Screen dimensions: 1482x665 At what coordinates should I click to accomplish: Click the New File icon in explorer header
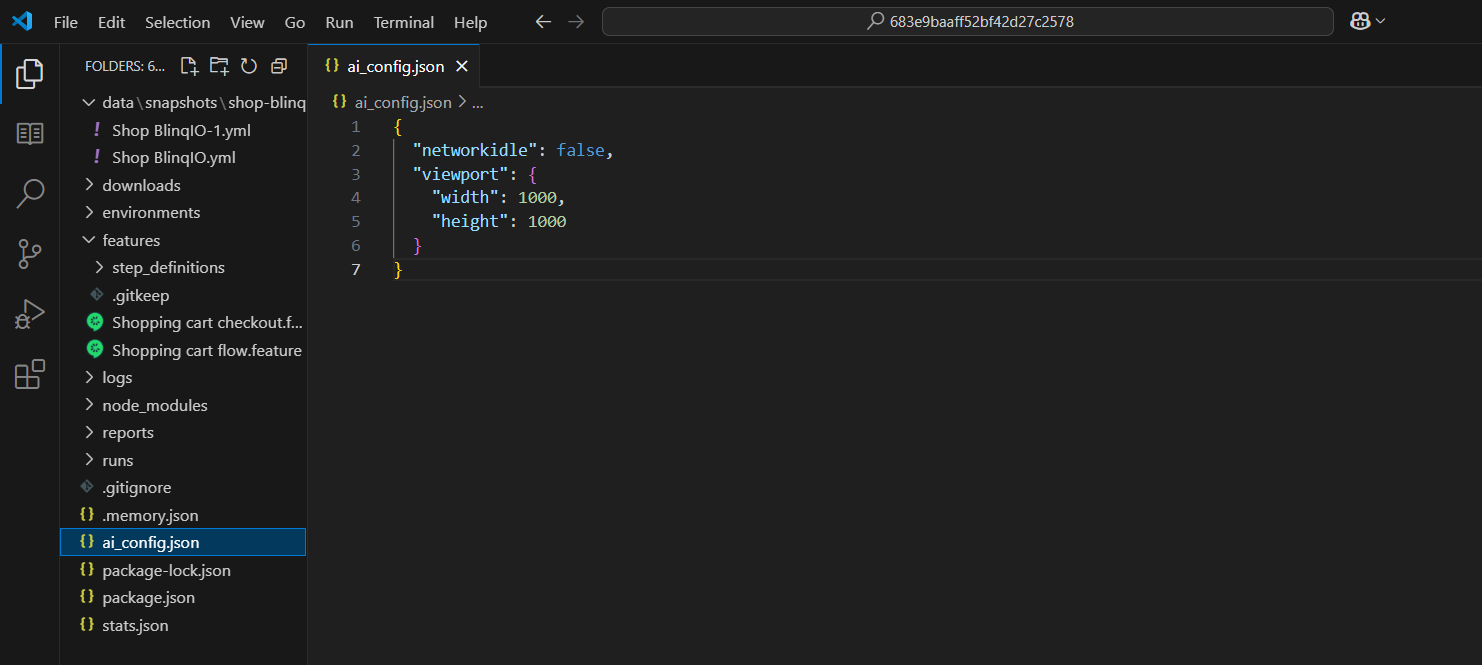(189, 66)
